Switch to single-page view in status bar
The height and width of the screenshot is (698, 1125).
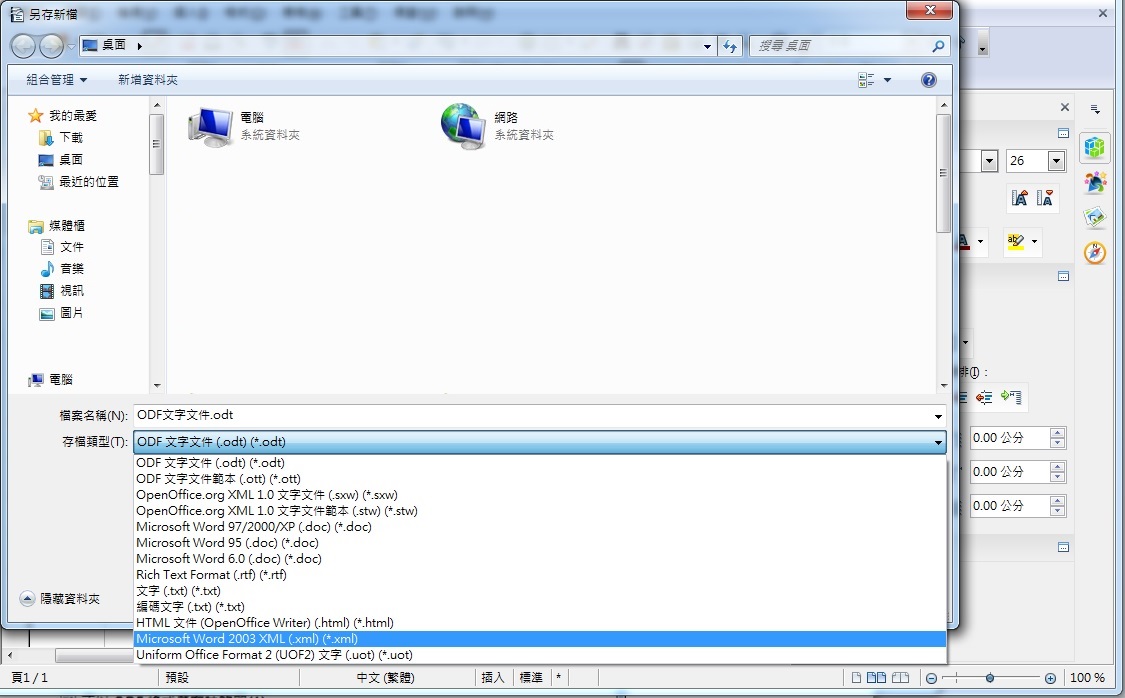[855, 678]
